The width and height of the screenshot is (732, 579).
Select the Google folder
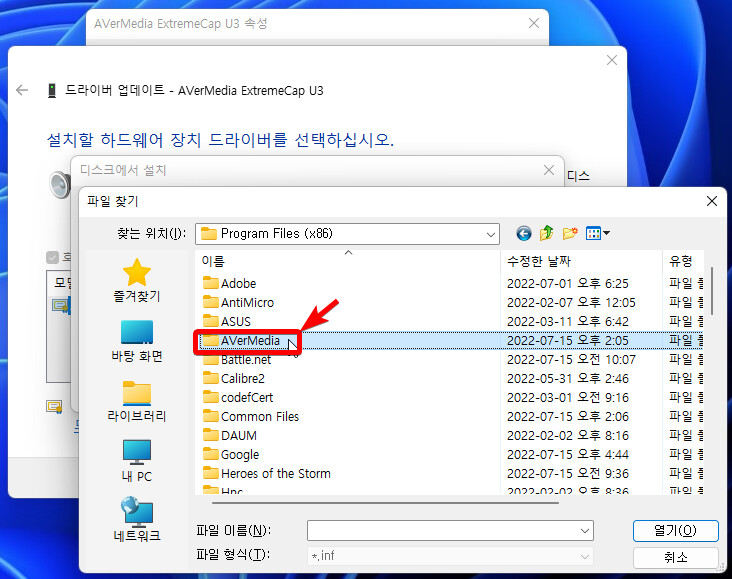231,455
